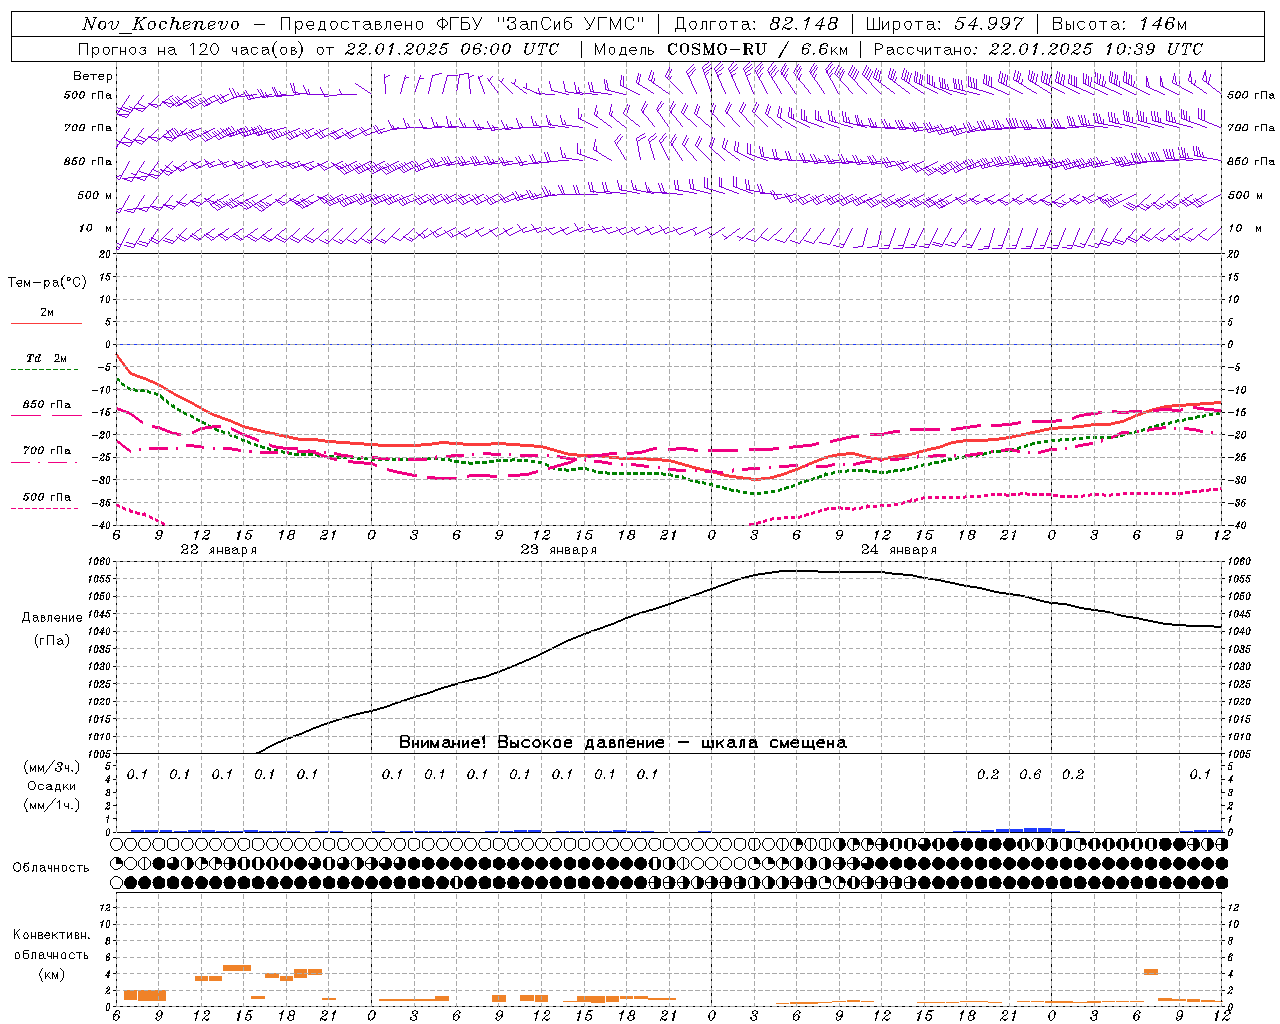The height and width of the screenshot is (1024, 1280).
Task: Click the '(км)' unit under convective cloudiness
Action: [x=52, y=974]
